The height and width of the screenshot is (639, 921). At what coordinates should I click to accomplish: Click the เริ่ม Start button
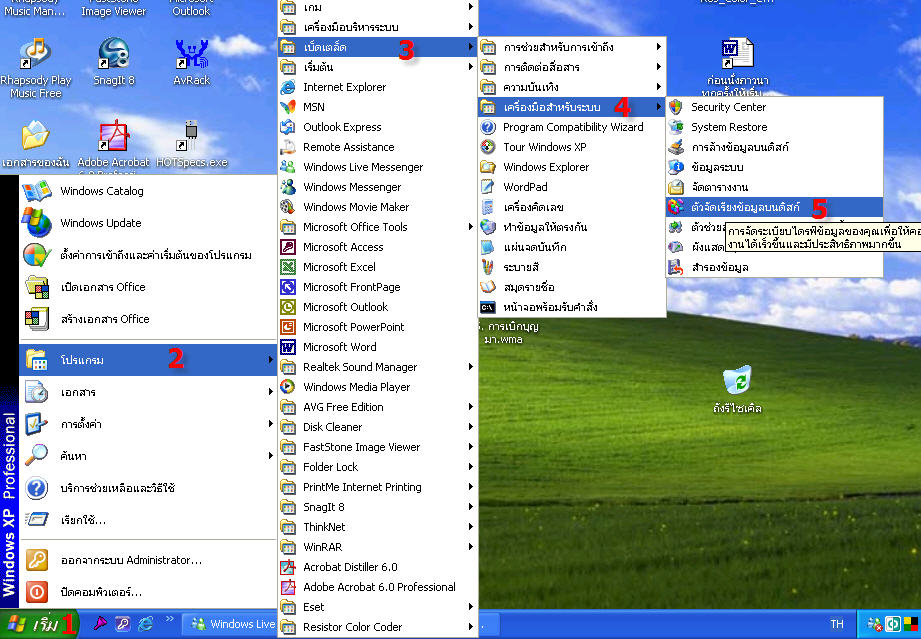click(39, 624)
